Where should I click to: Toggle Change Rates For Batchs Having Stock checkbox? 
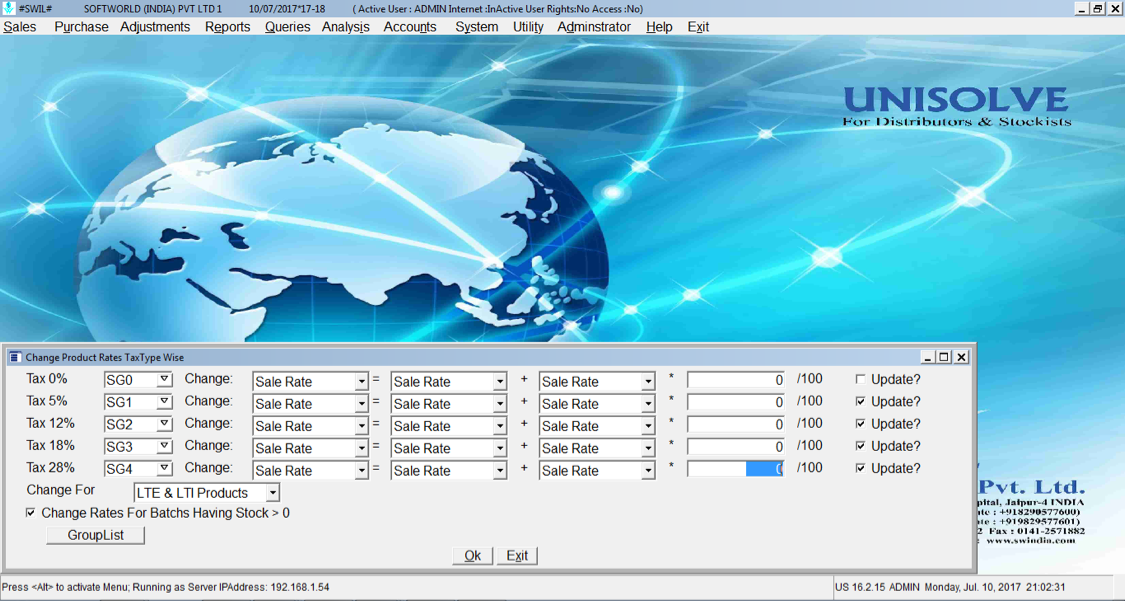[31, 513]
